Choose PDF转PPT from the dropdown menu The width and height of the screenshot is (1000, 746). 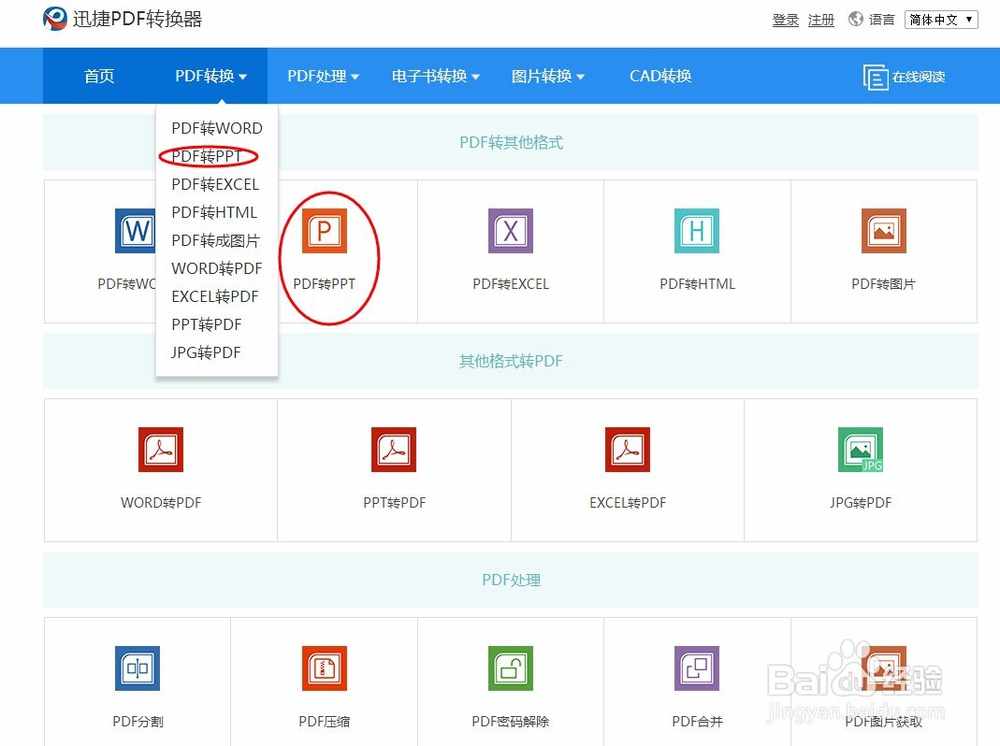[207, 156]
